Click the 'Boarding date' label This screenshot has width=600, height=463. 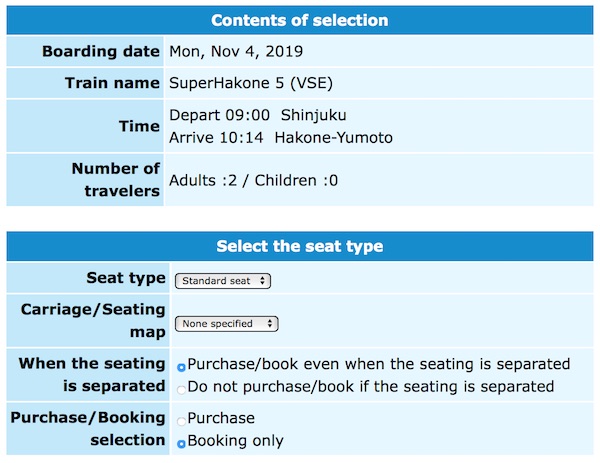click(101, 51)
